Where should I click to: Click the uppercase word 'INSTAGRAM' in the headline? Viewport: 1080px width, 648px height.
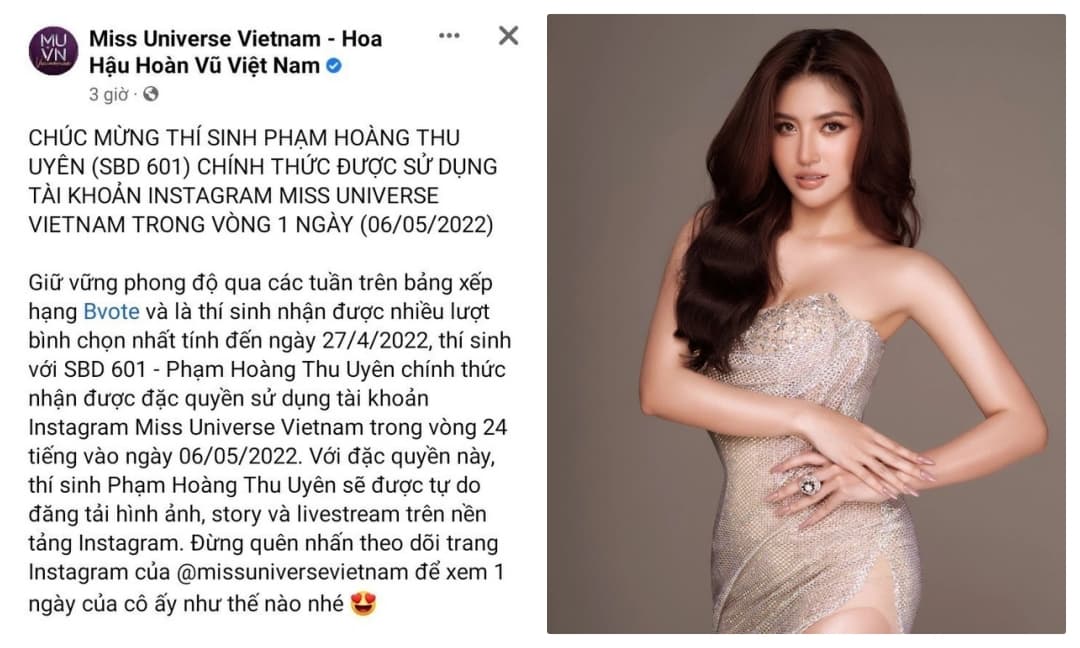[211, 196]
